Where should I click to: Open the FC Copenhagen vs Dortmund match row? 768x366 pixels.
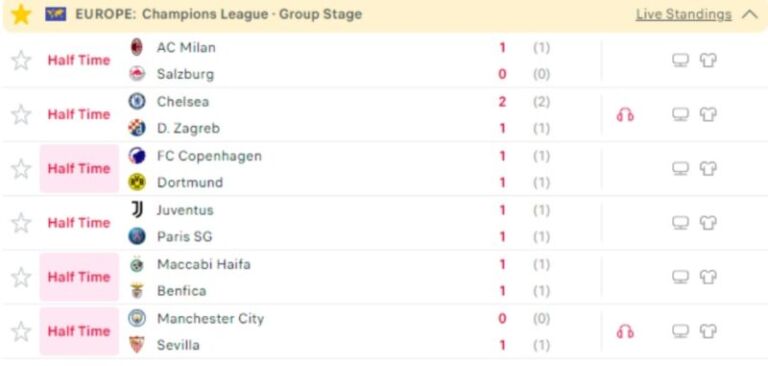pos(384,169)
